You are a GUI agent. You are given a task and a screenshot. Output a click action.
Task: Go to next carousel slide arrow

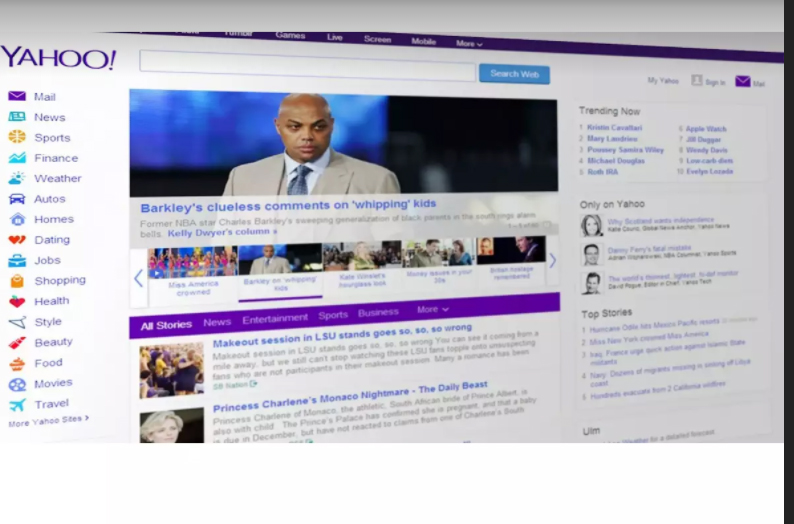tap(552, 260)
